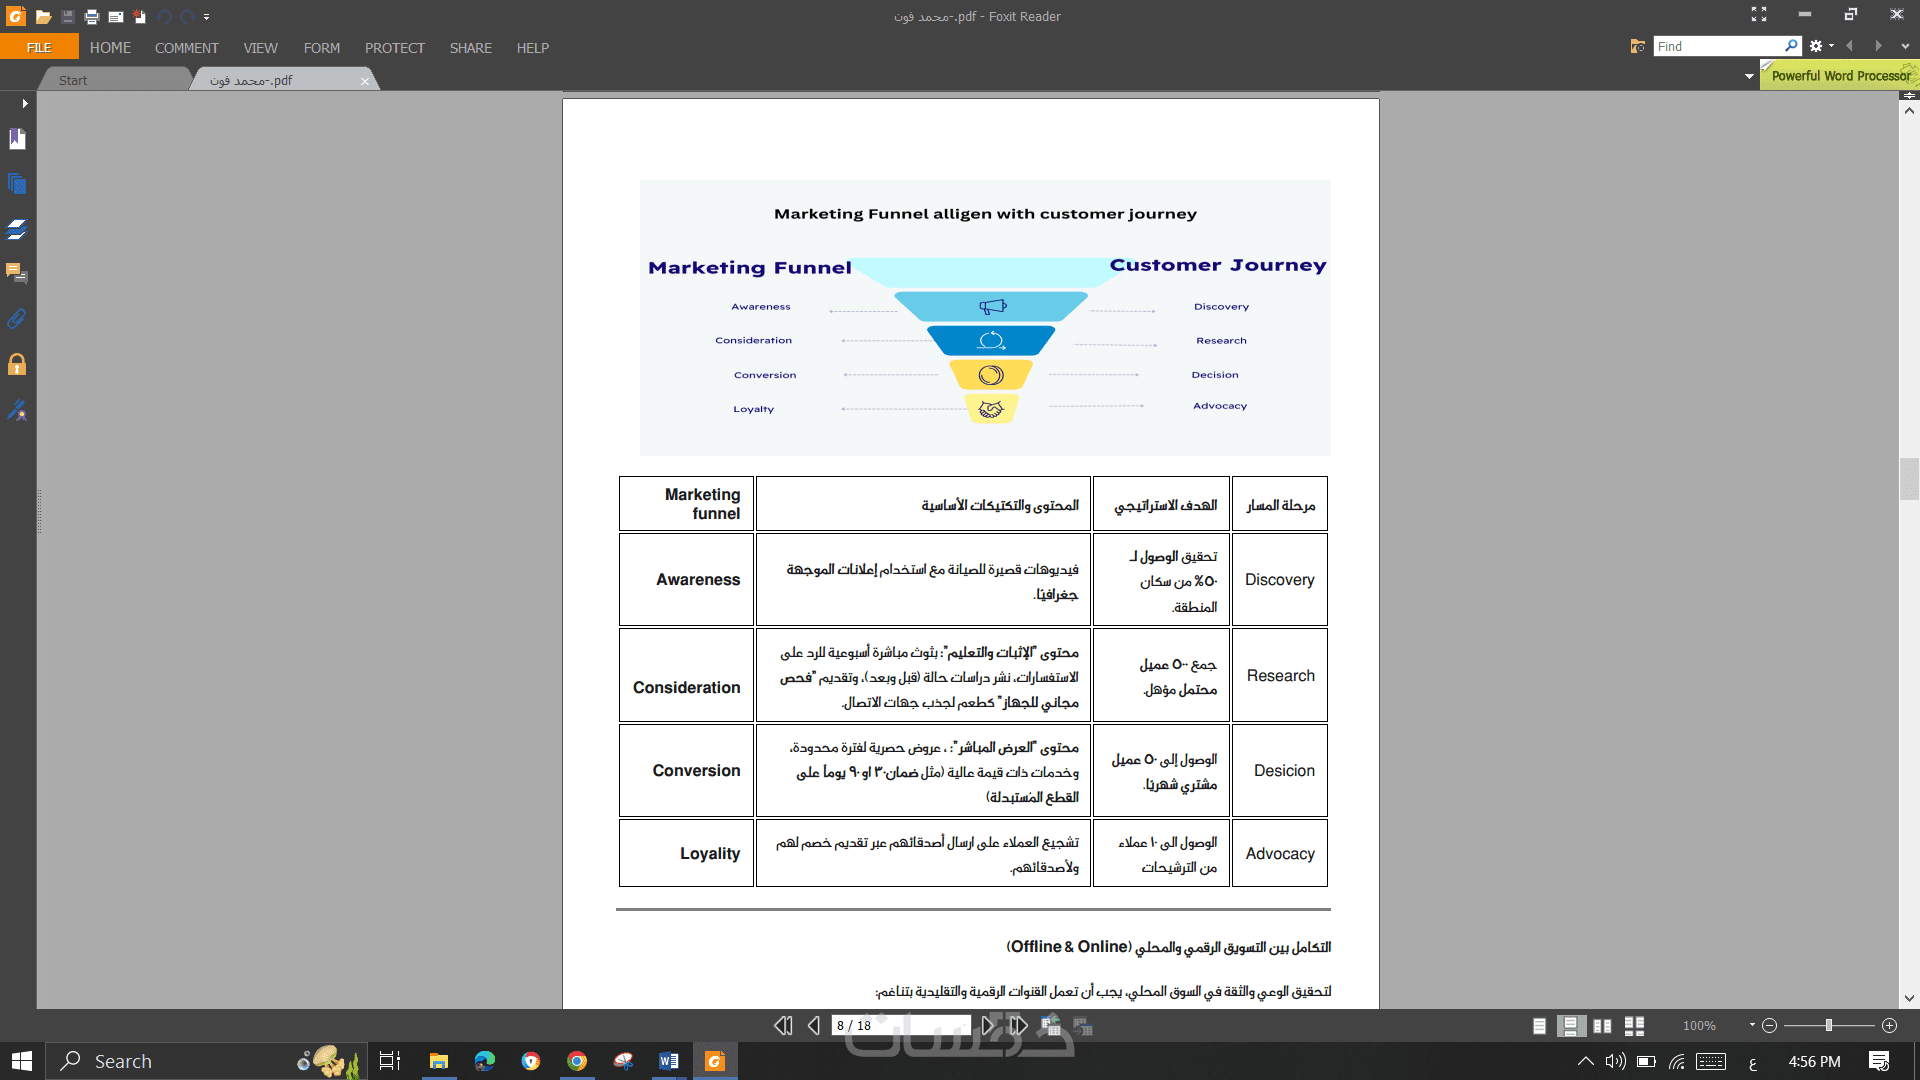1920x1080 pixels.
Task: Open the quick access toolbar customize dropdown
Action: 207,17
